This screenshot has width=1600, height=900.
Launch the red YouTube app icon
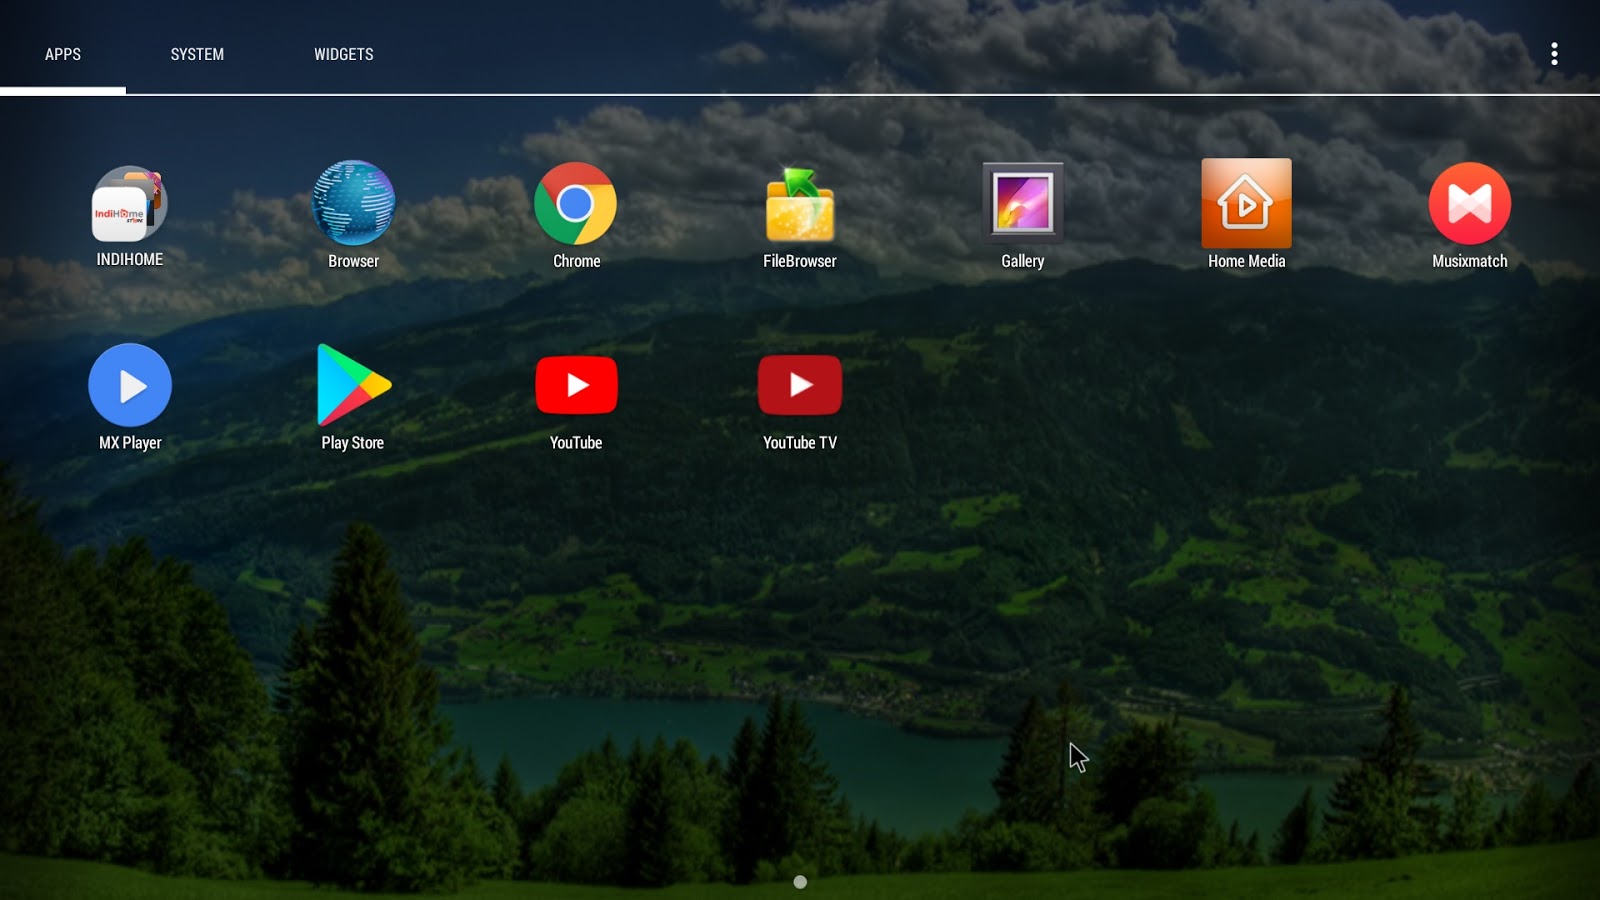[x=576, y=385]
